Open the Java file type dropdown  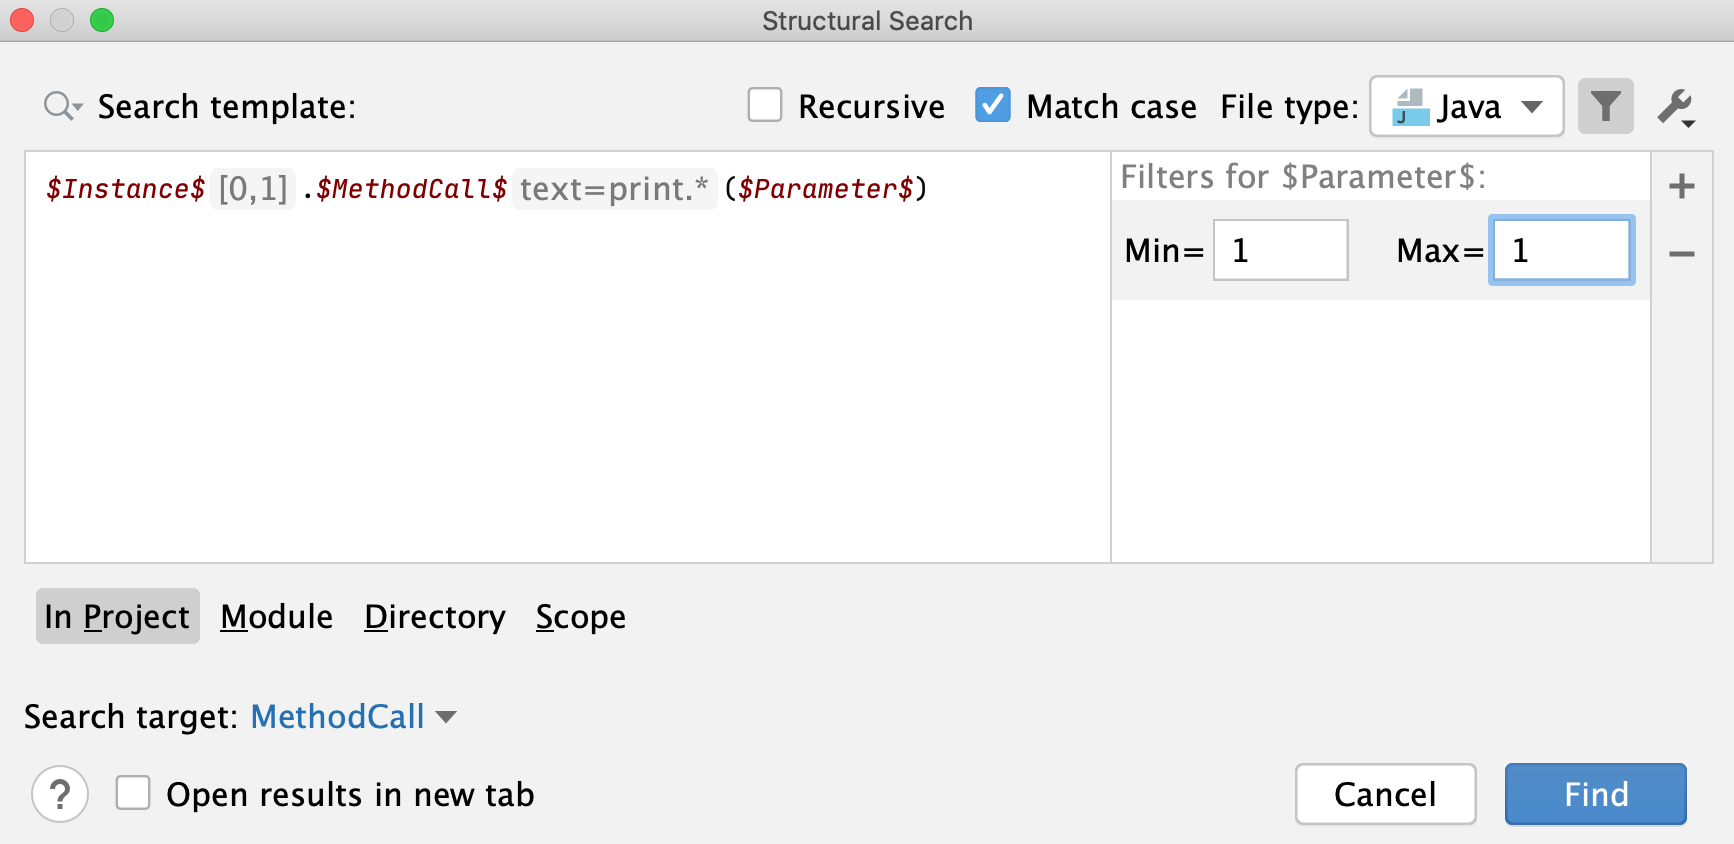[1466, 106]
